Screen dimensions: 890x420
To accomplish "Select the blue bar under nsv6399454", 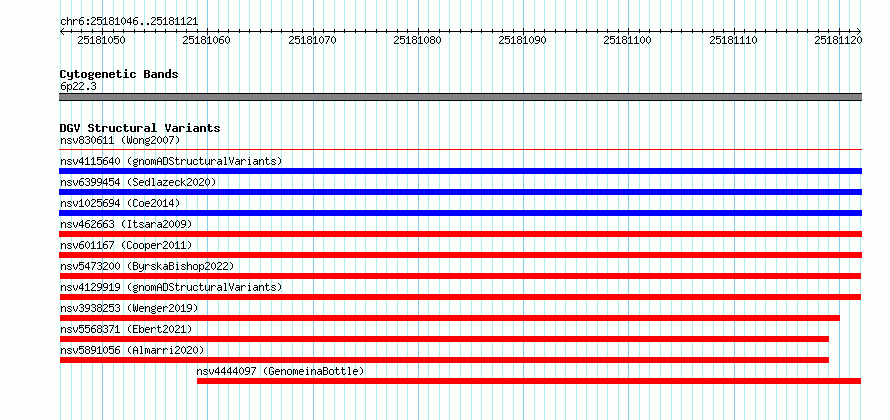I will 461,192.
